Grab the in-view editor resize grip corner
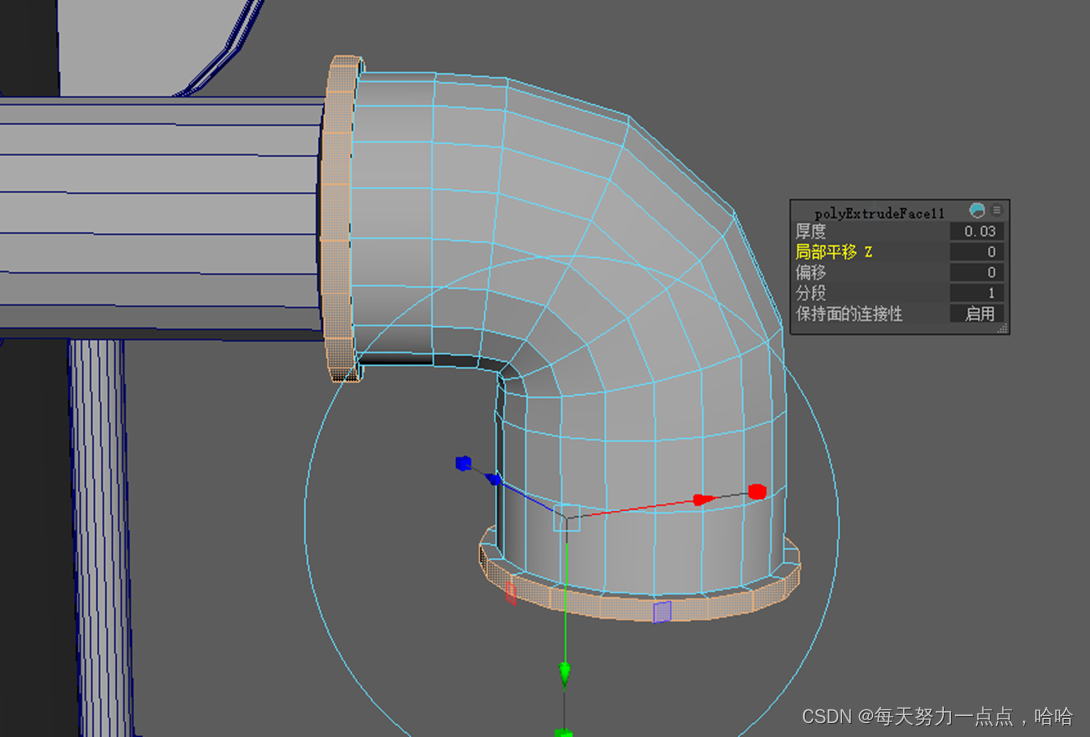The height and width of the screenshot is (737, 1090). [x=1002, y=328]
